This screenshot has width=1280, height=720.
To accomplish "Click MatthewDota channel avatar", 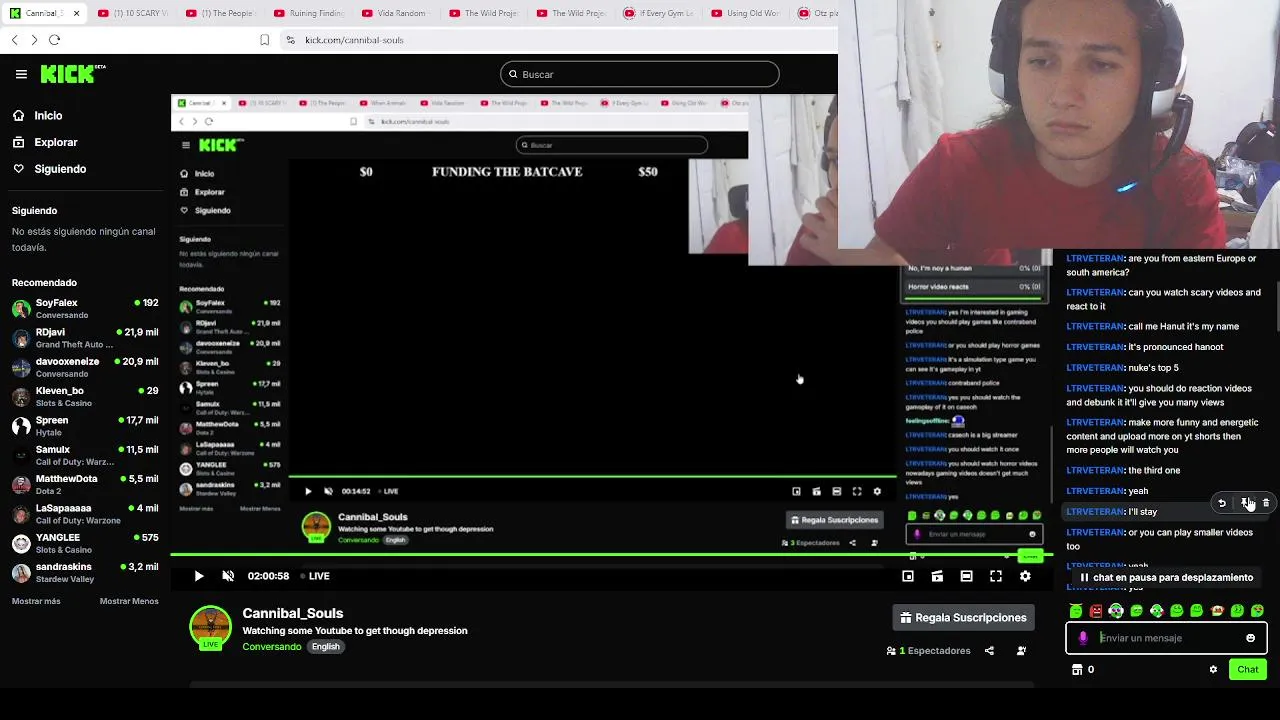I will [x=21, y=485].
